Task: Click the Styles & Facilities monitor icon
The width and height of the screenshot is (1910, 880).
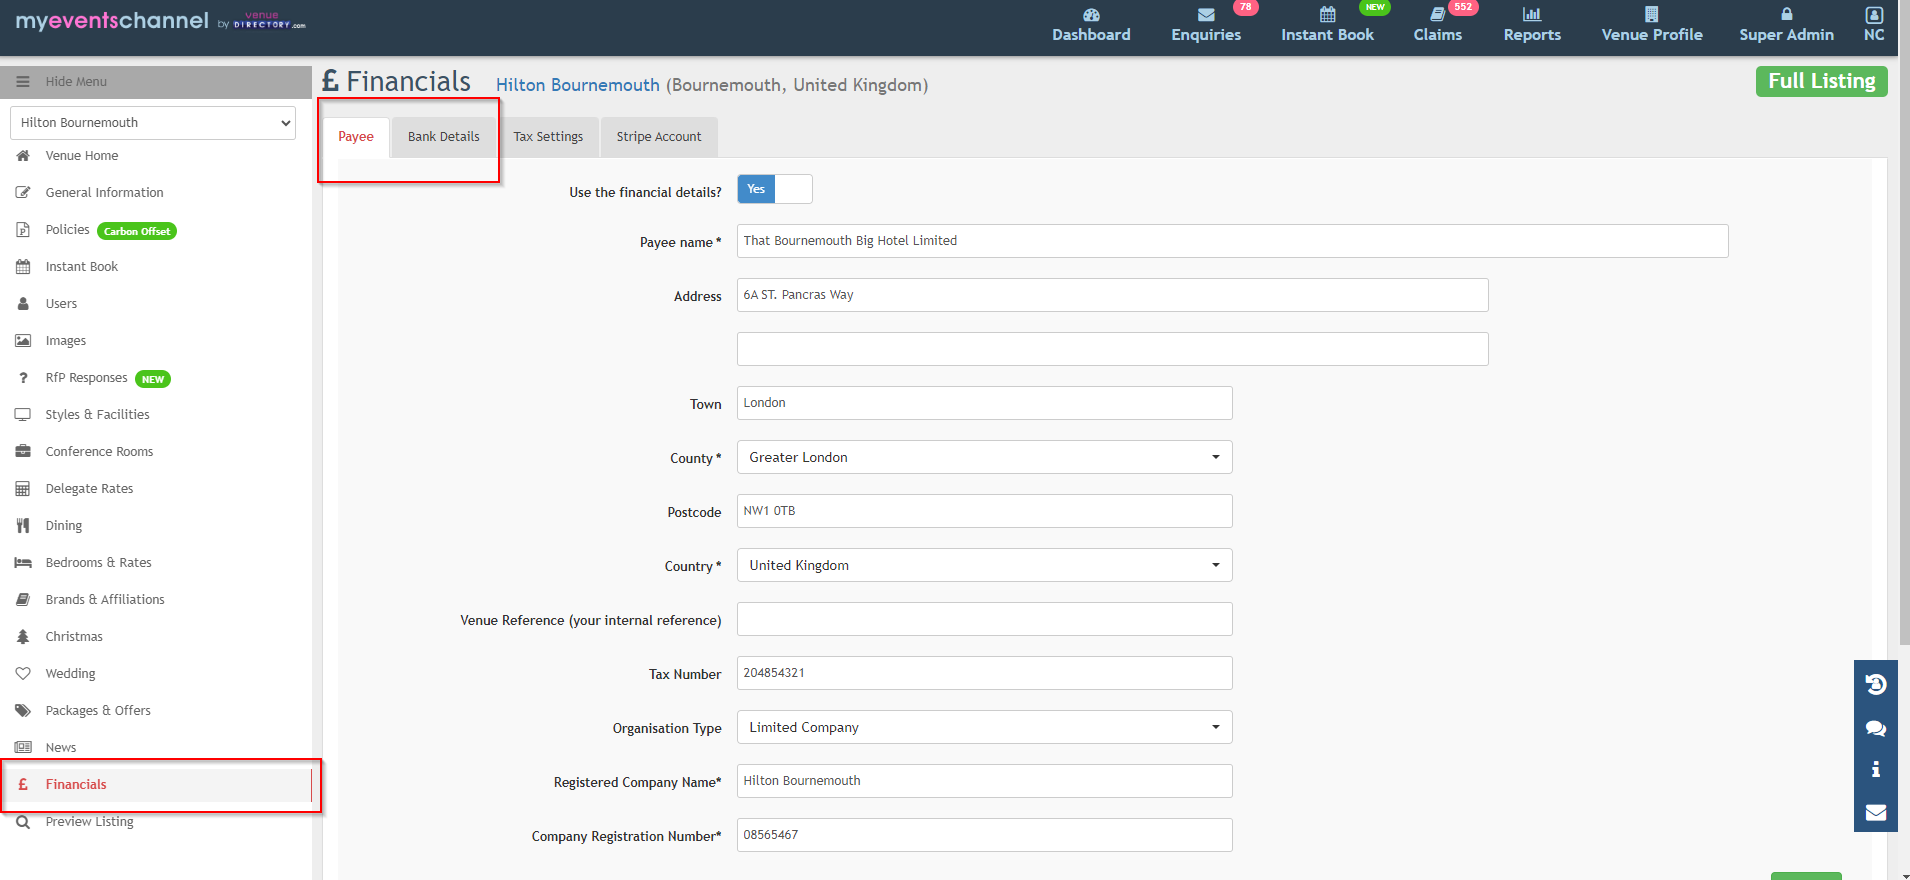Action: click(23, 415)
